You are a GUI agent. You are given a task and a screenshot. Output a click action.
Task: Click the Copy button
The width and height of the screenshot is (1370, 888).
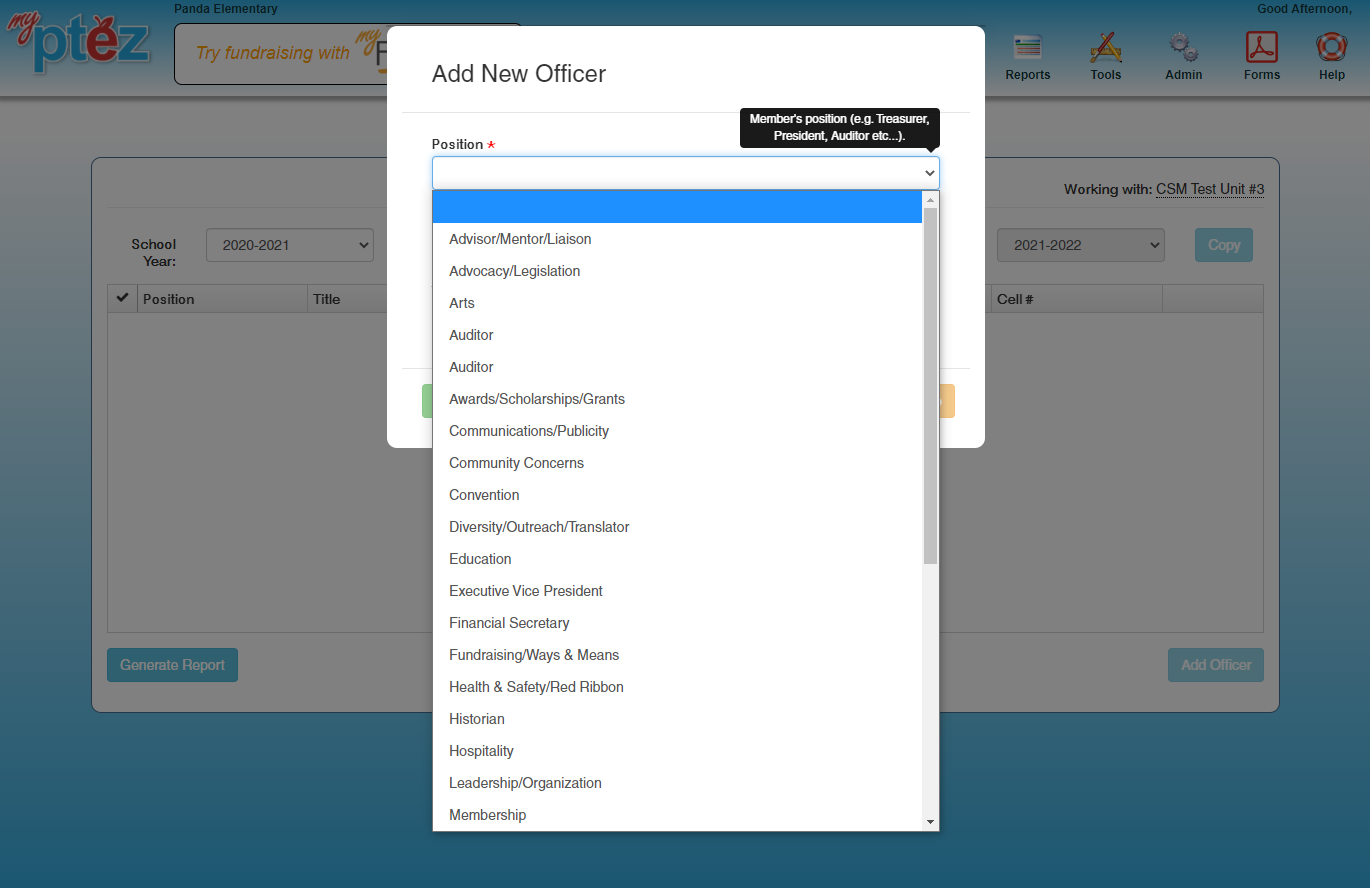tap(1223, 245)
